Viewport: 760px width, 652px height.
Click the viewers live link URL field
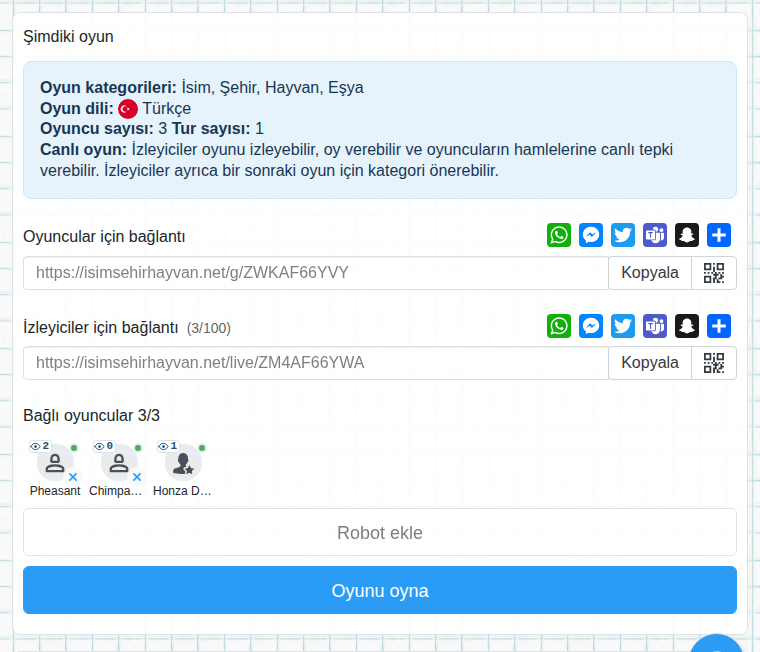pos(316,363)
